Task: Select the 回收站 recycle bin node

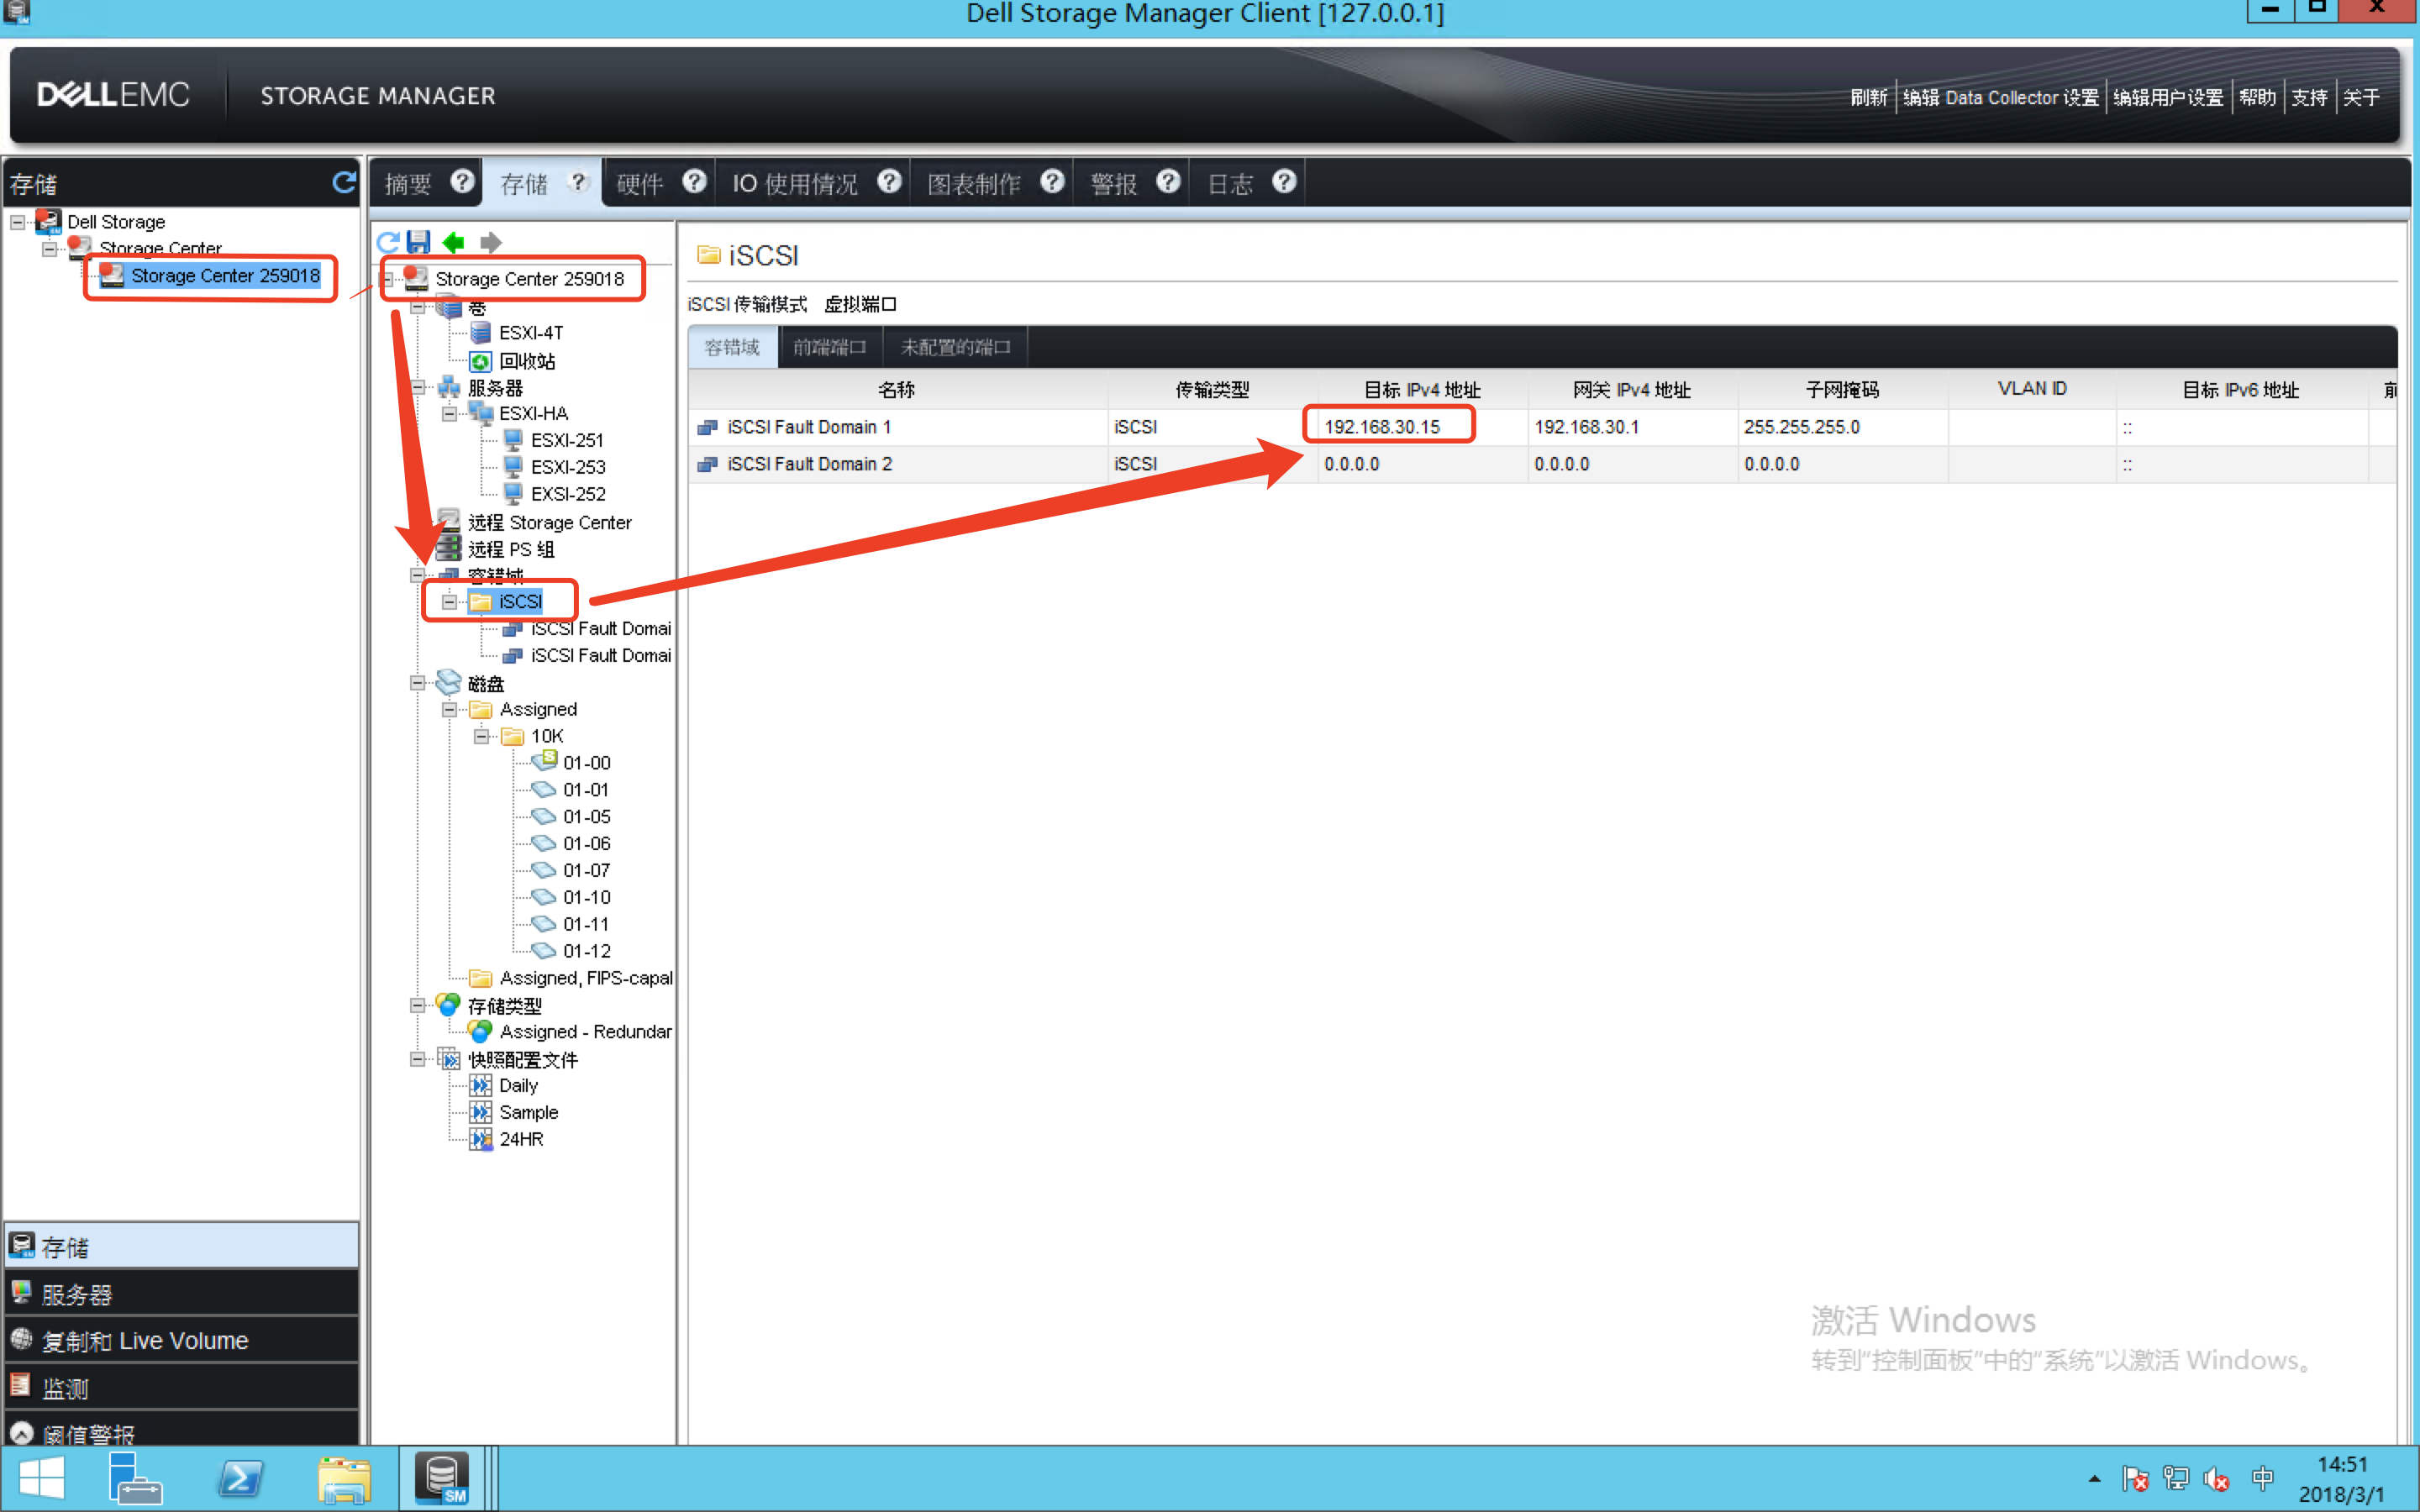Action: (527, 361)
